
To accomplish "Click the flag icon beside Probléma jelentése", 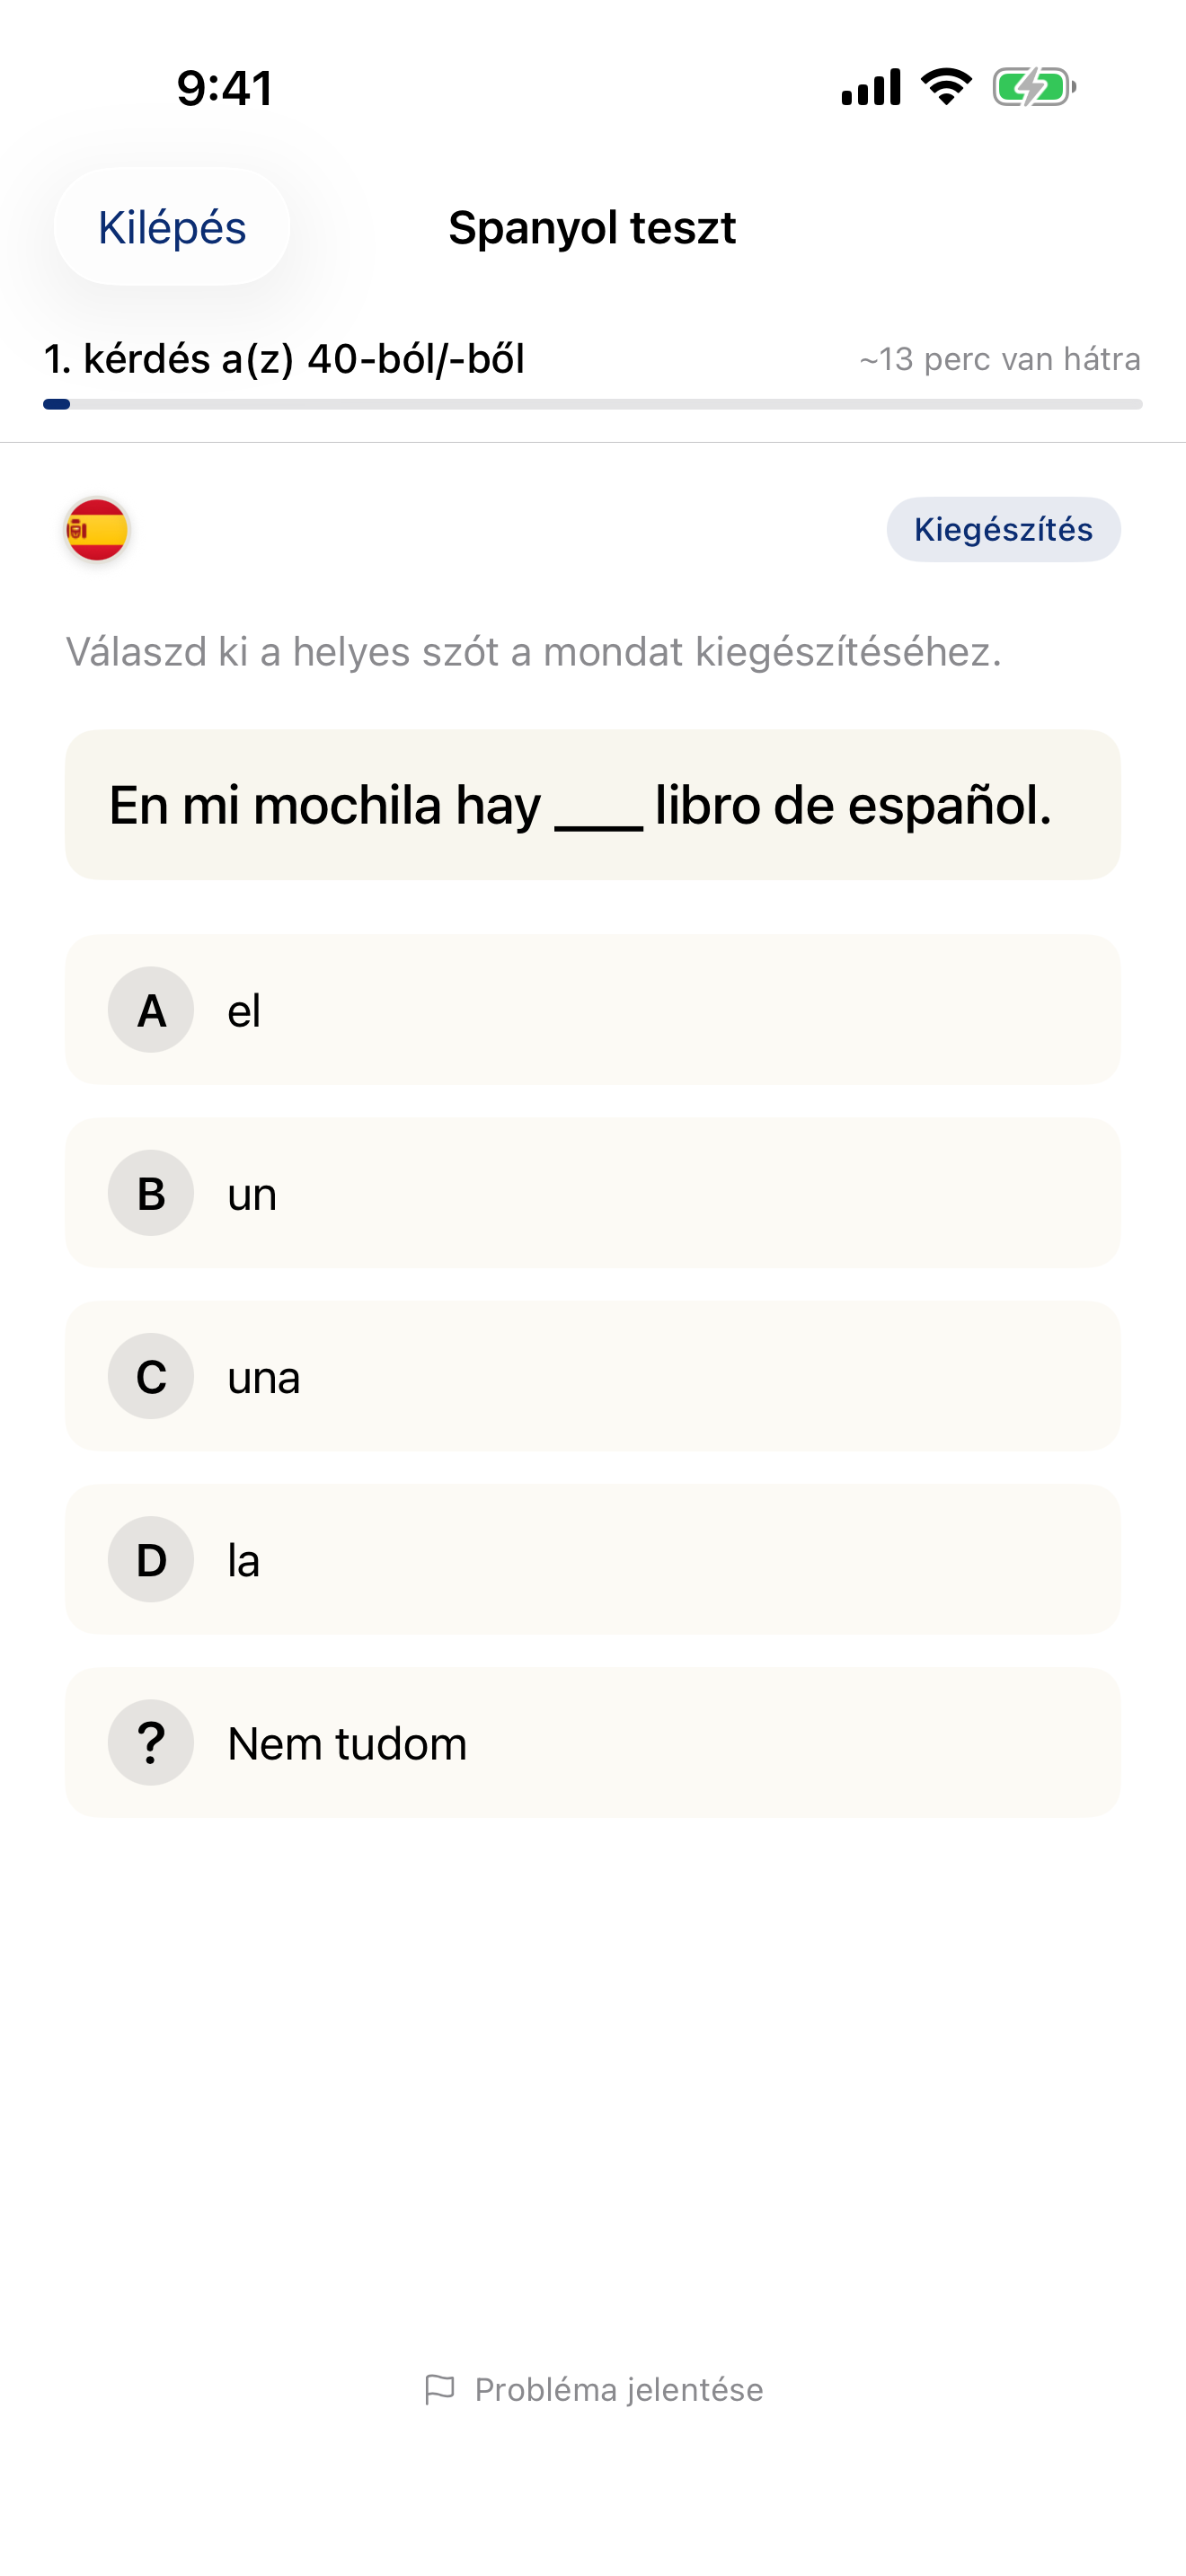I will tap(439, 2389).
